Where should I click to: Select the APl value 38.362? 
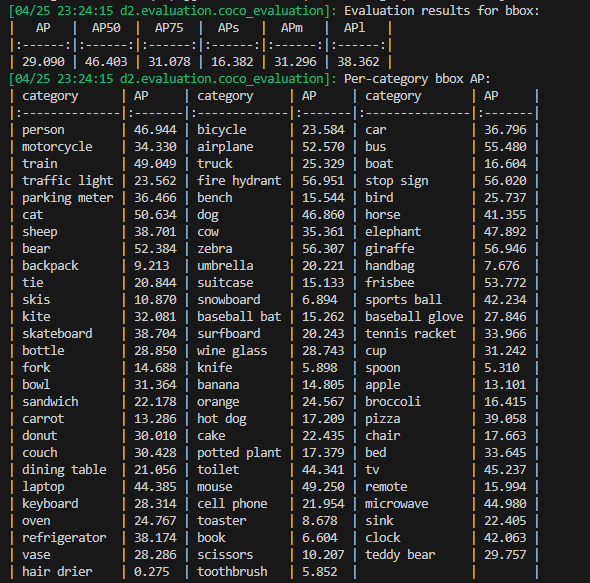[358, 62]
